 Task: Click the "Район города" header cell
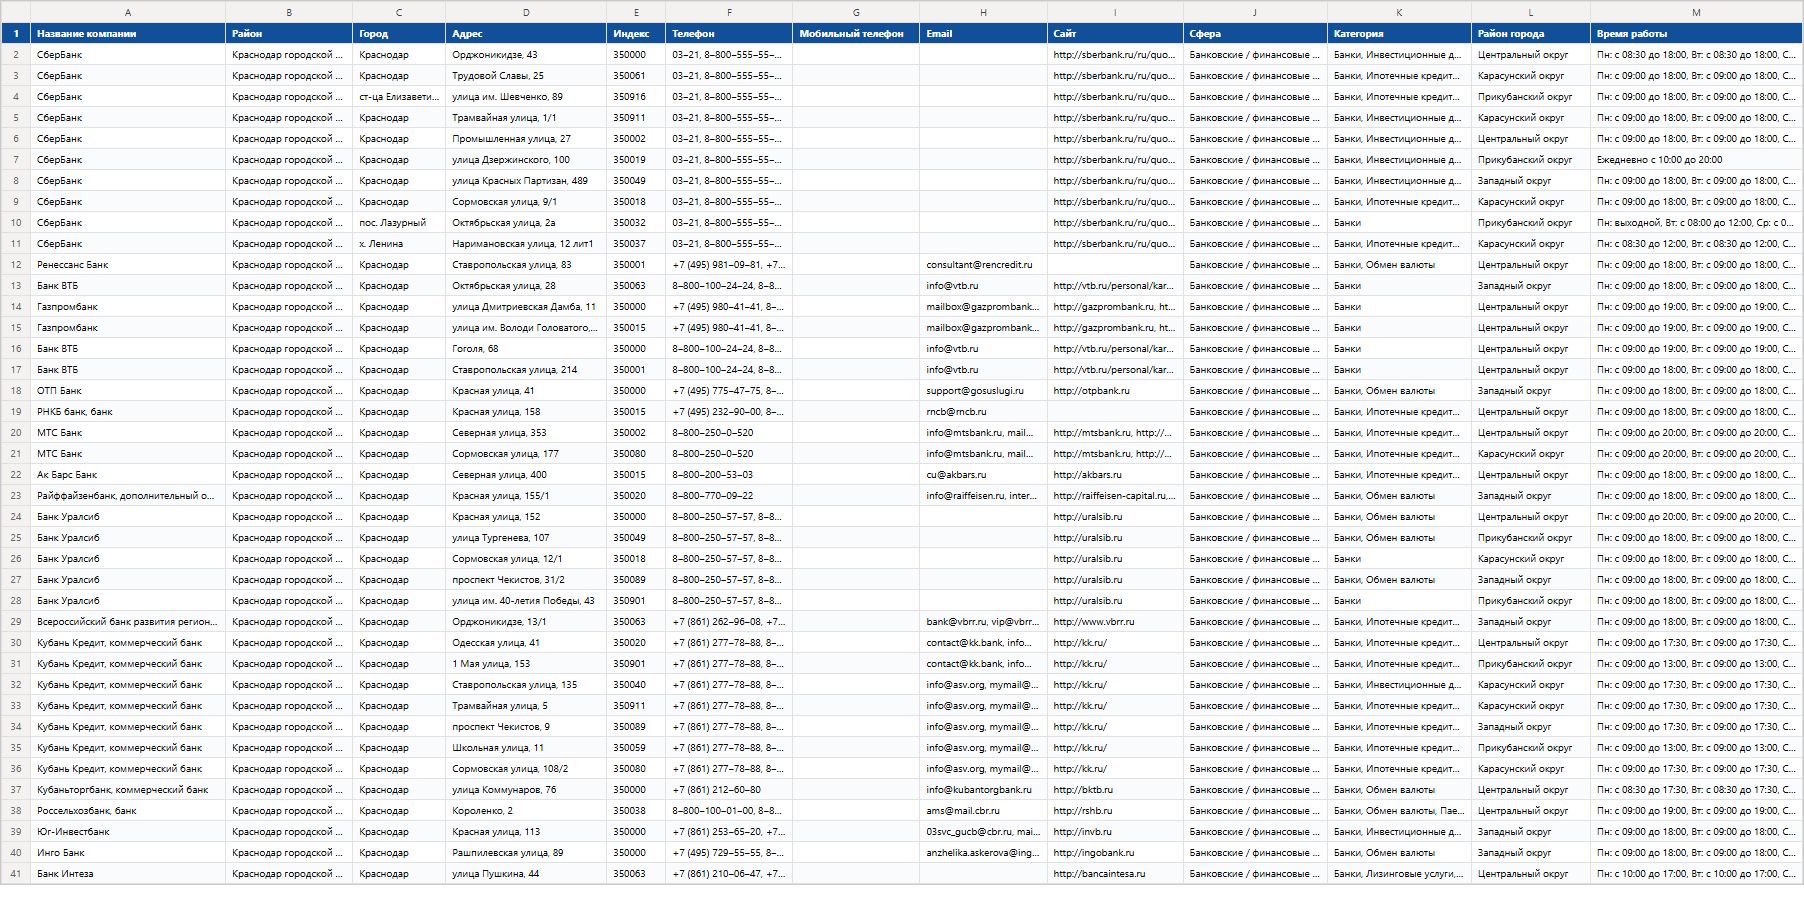pos(1531,34)
